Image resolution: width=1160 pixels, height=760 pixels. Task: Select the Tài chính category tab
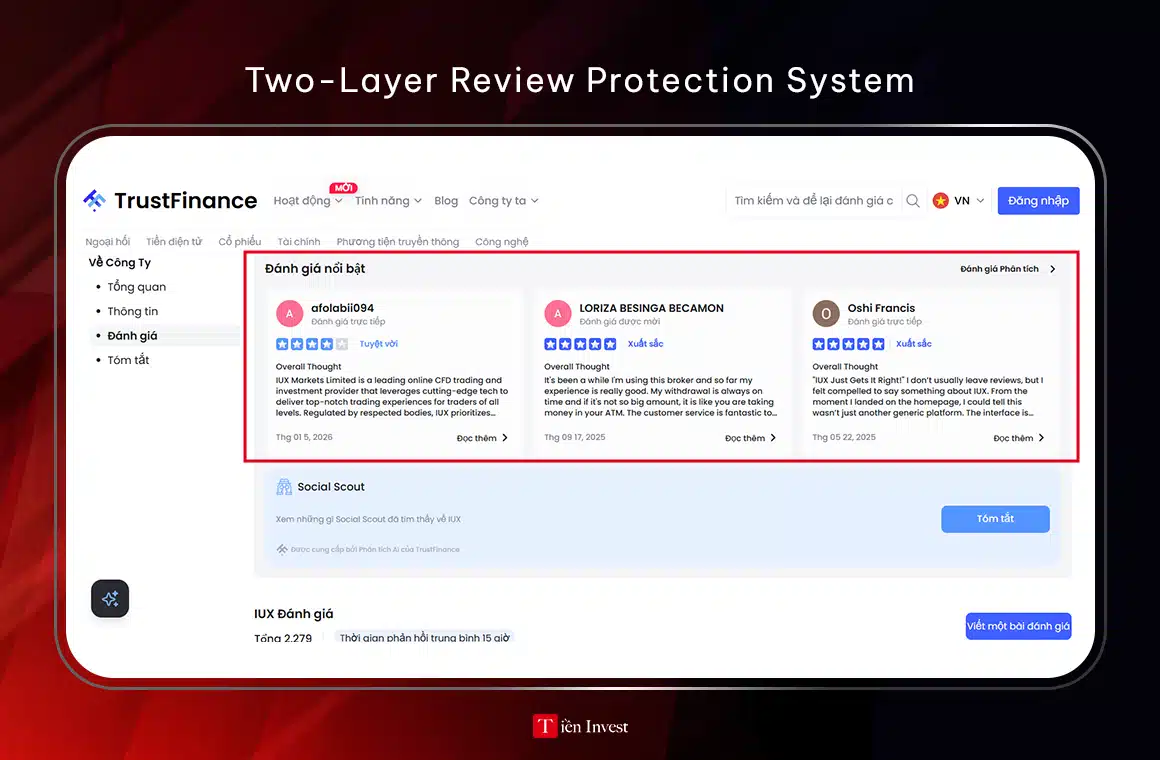point(299,241)
